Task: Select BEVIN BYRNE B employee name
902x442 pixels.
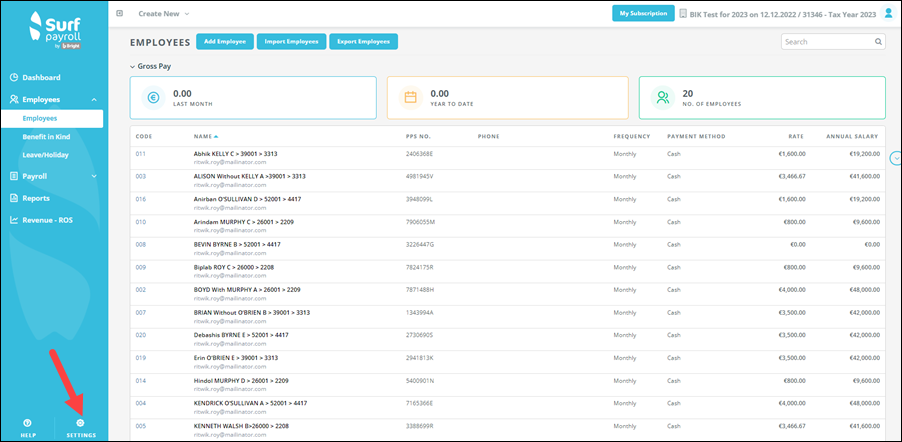Action: (x=237, y=245)
